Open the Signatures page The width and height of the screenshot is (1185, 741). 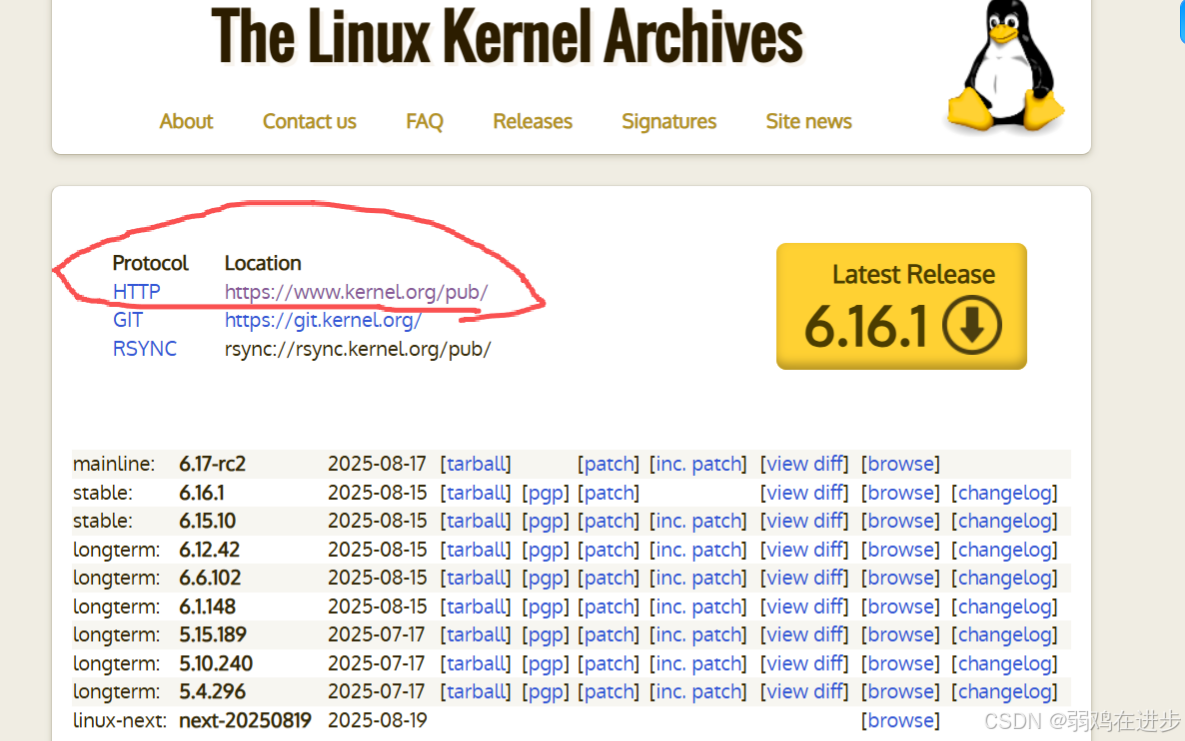pyautogui.click(x=669, y=121)
